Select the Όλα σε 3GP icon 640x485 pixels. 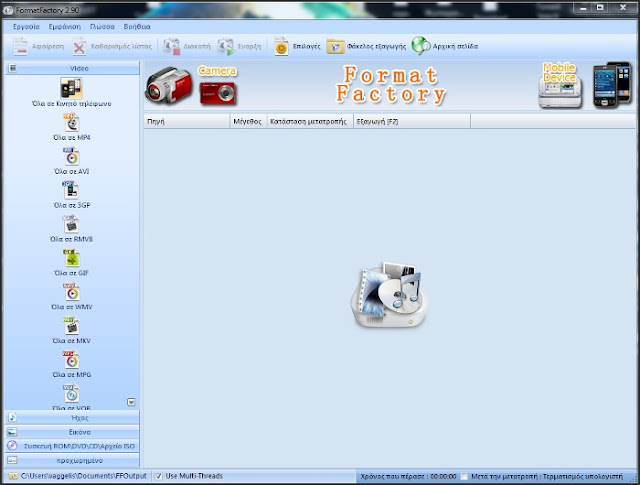click(x=71, y=190)
